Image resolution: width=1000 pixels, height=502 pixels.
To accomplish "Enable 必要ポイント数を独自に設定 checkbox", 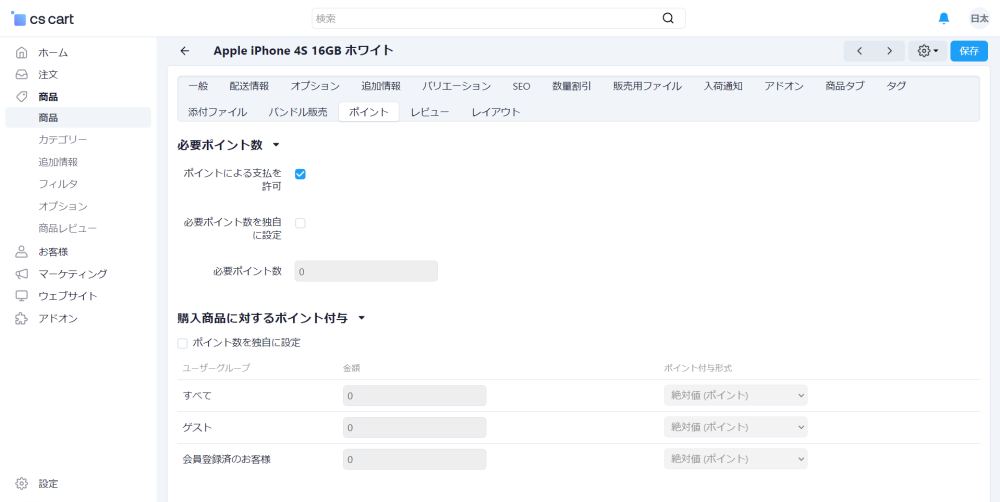I will (x=300, y=223).
